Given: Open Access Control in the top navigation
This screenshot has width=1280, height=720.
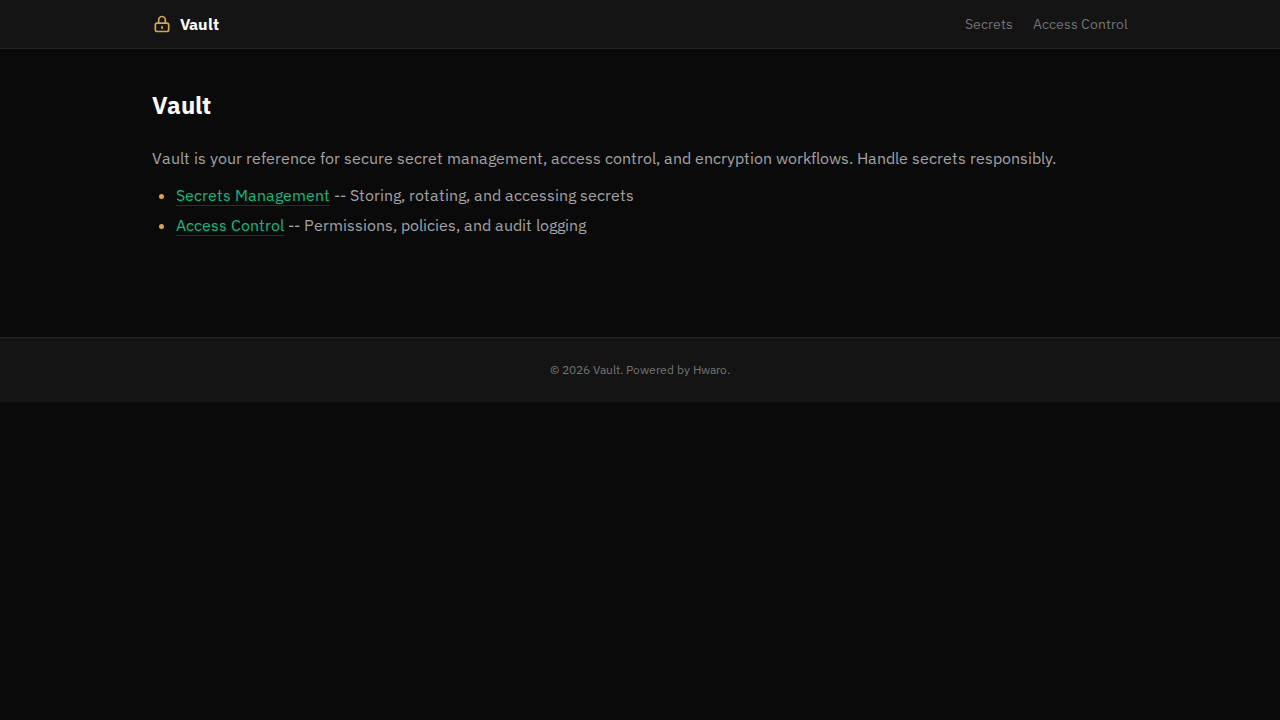Looking at the screenshot, I should point(1079,24).
